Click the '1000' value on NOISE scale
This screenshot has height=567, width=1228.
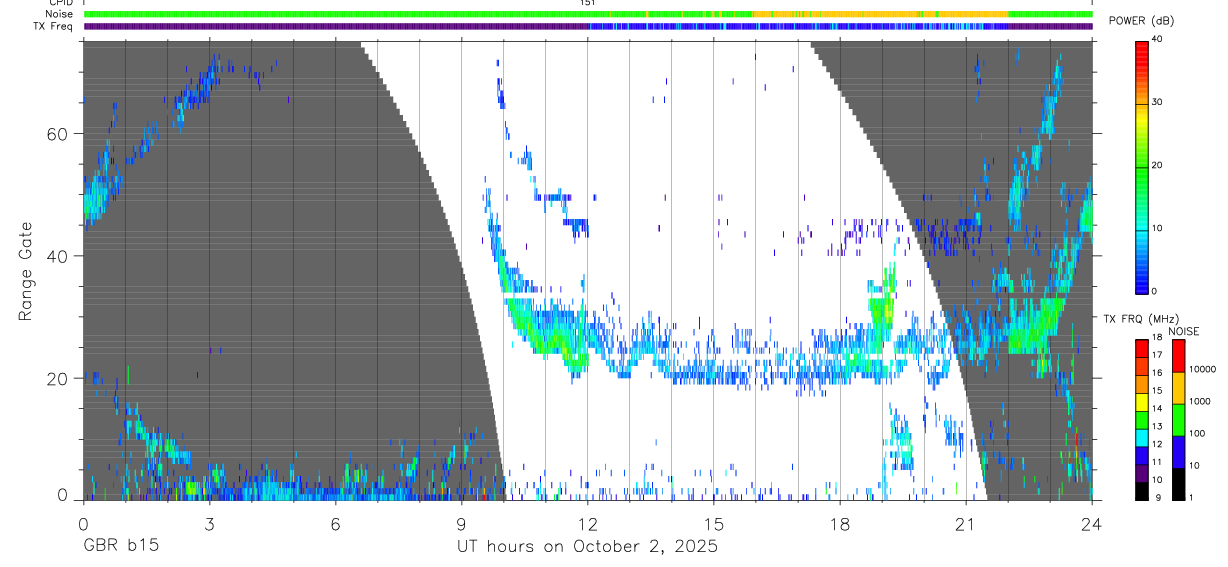[x=1199, y=401]
